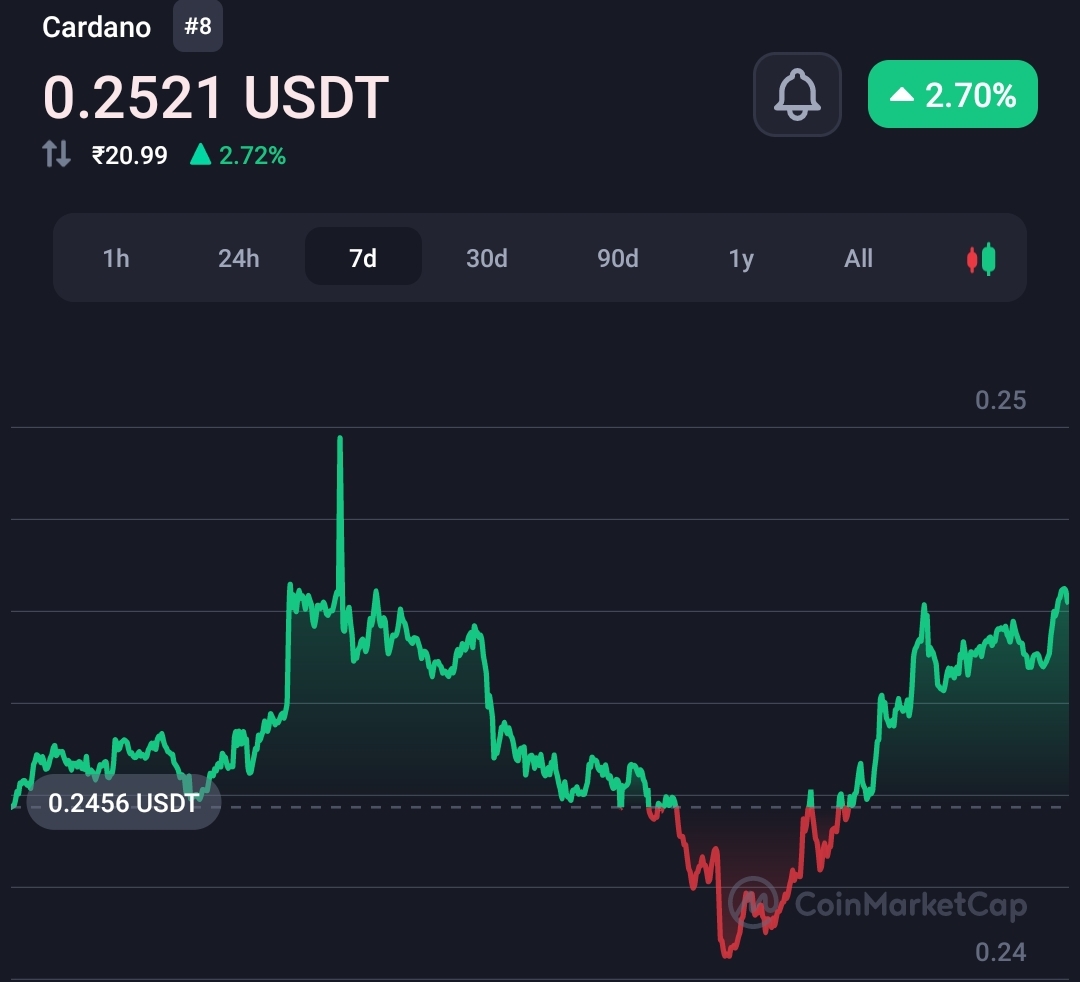
Task: Select the 90d timeframe
Action: point(617,258)
